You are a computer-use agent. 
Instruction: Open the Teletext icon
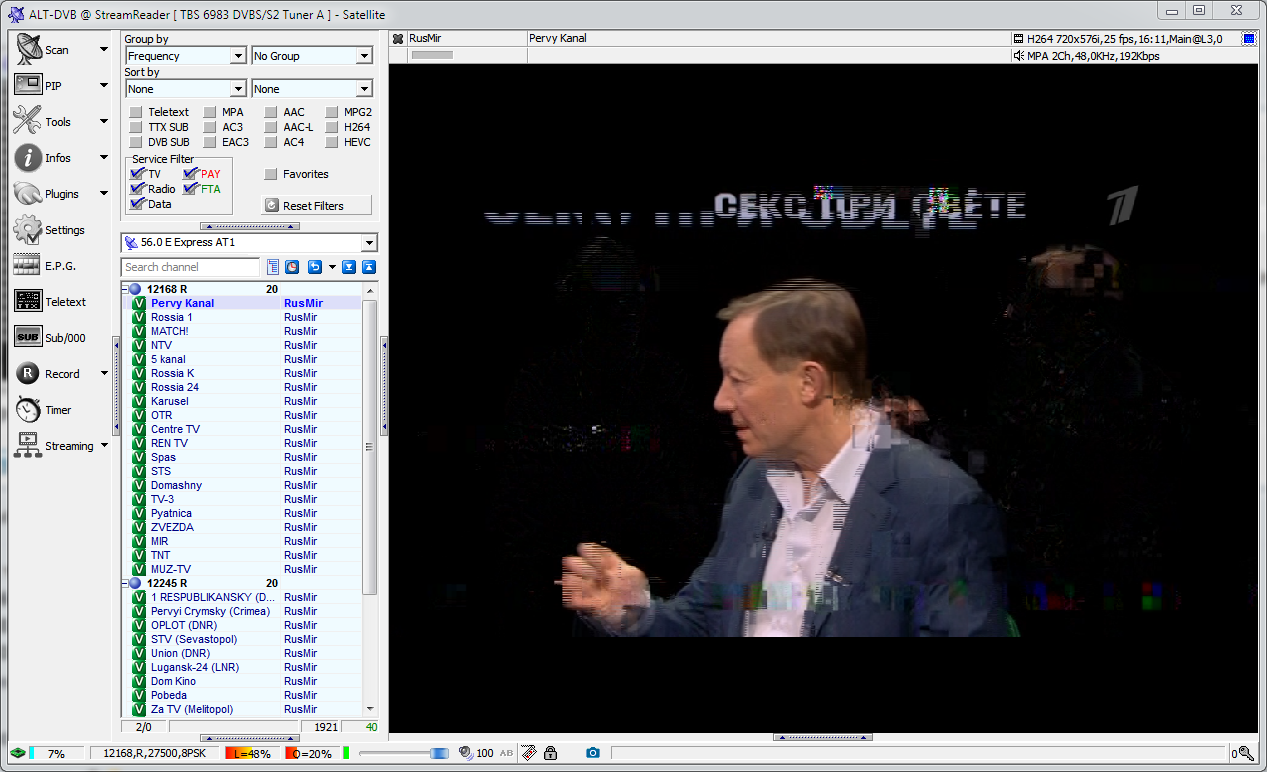(28, 301)
